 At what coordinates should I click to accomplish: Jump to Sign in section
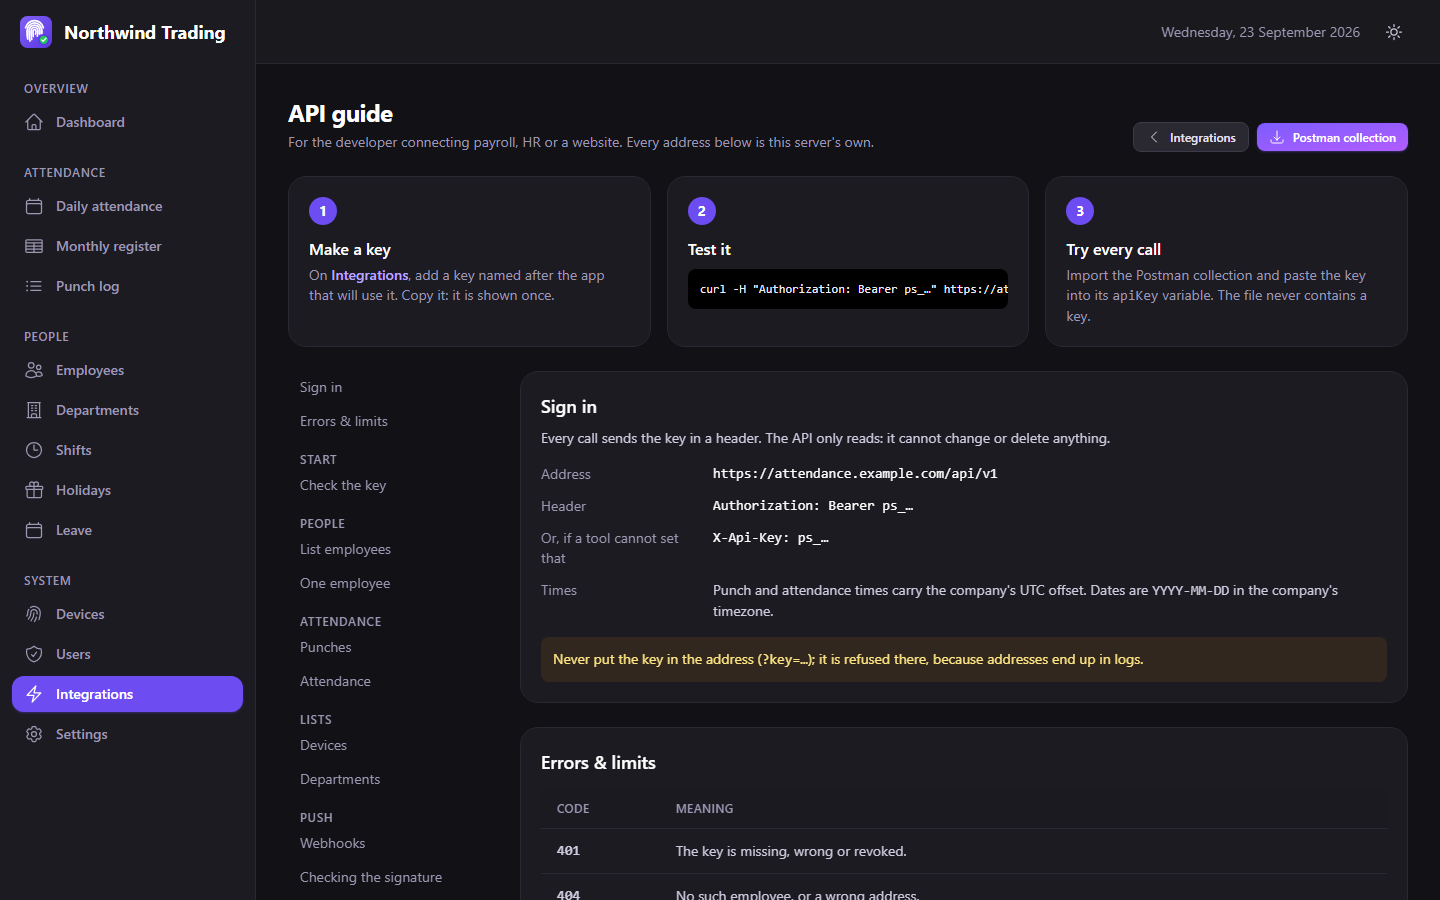(x=321, y=387)
